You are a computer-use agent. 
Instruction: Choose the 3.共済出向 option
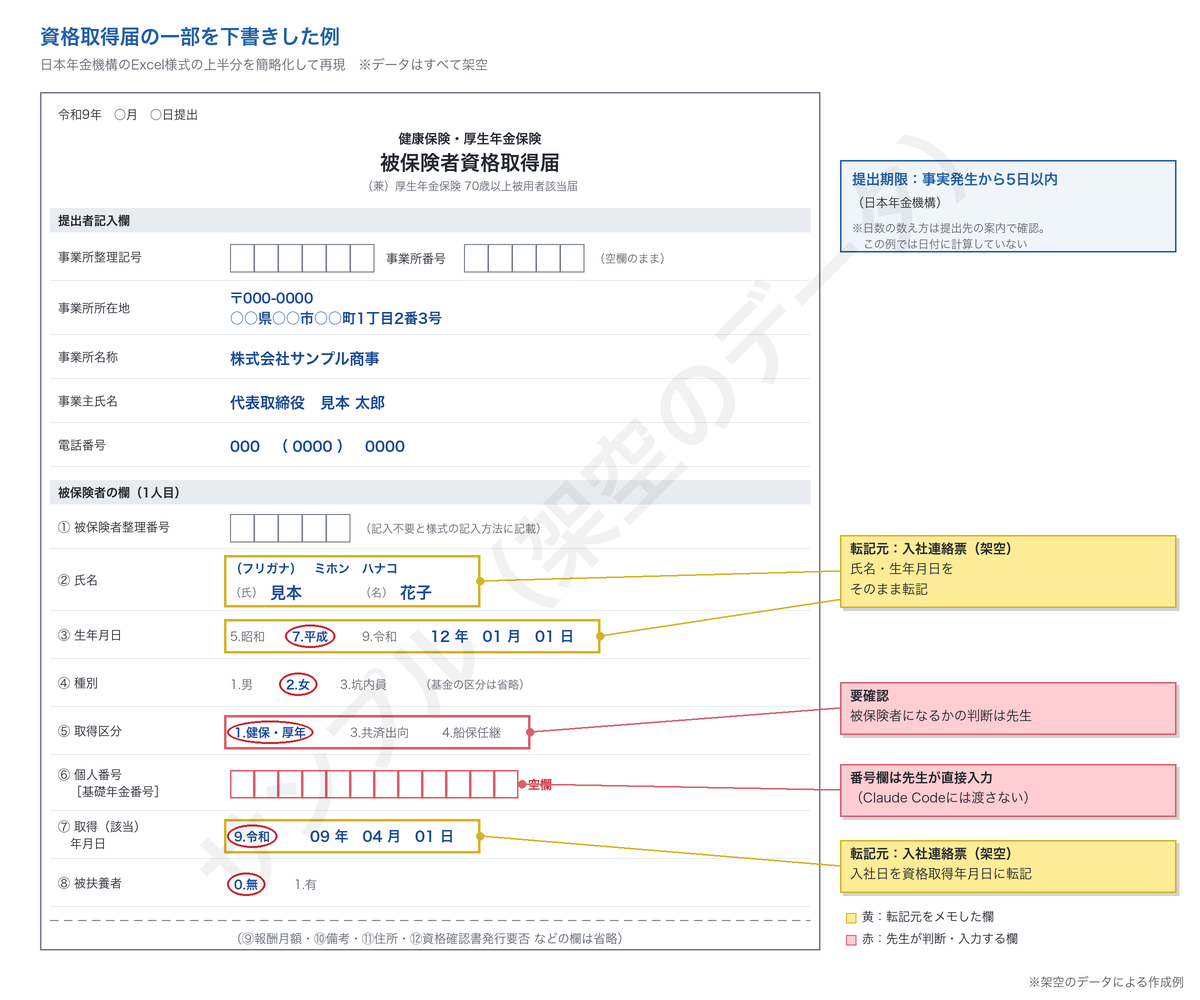pos(380,732)
